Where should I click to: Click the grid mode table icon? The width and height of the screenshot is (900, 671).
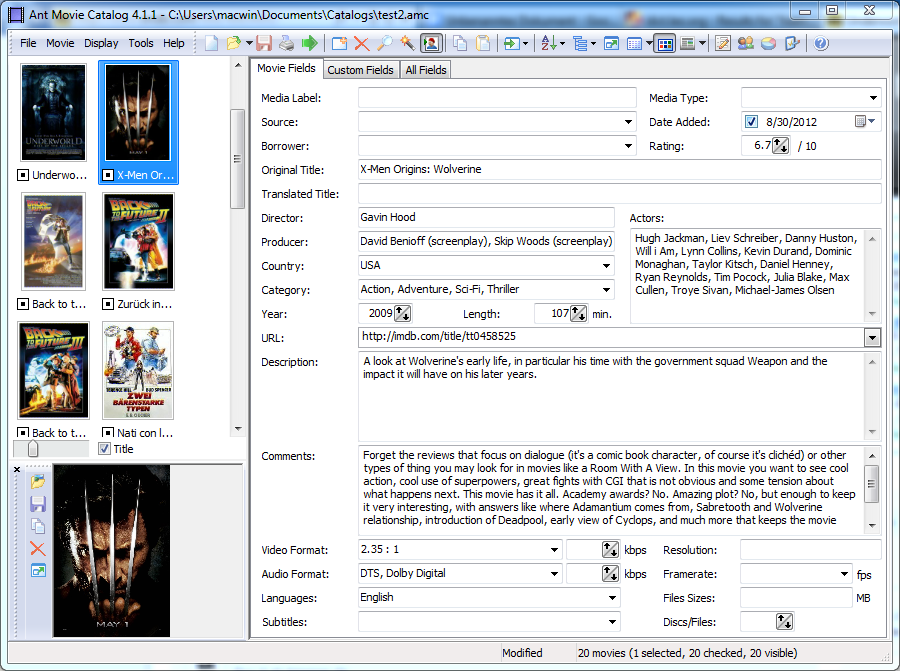coord(634,44)
